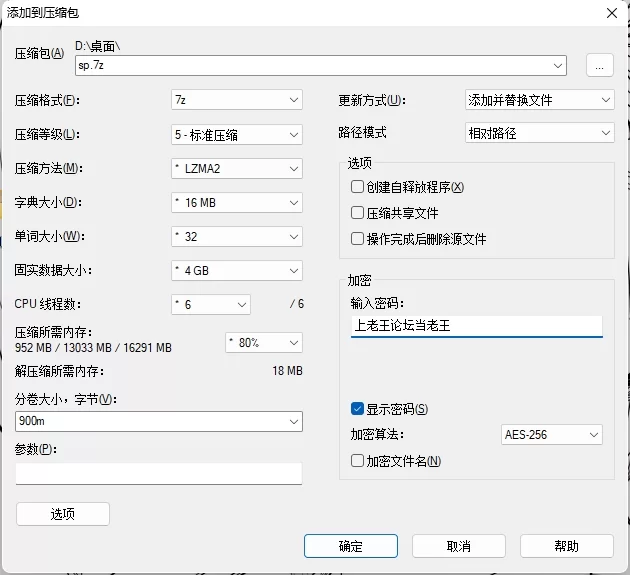Close the add to archive dialog
This screenshot has height=575, width=630.
611,12
